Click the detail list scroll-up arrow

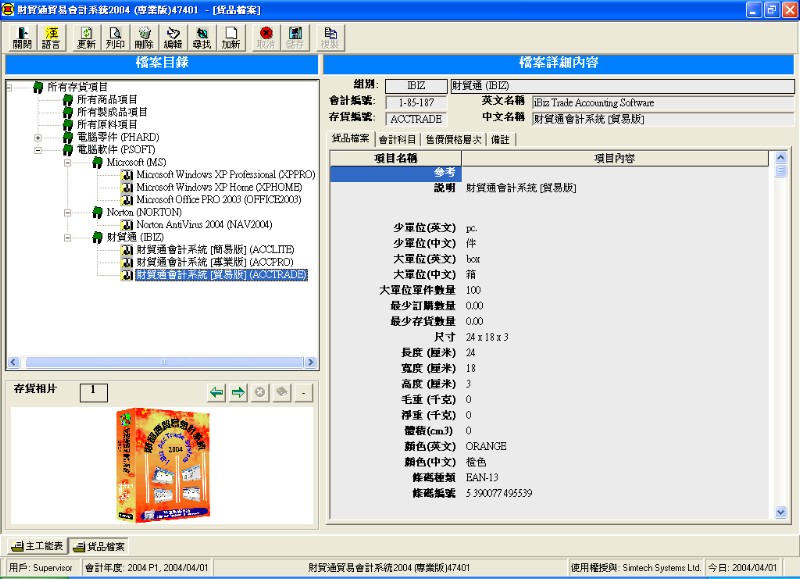pyautogui.click(x=781, y=158)
